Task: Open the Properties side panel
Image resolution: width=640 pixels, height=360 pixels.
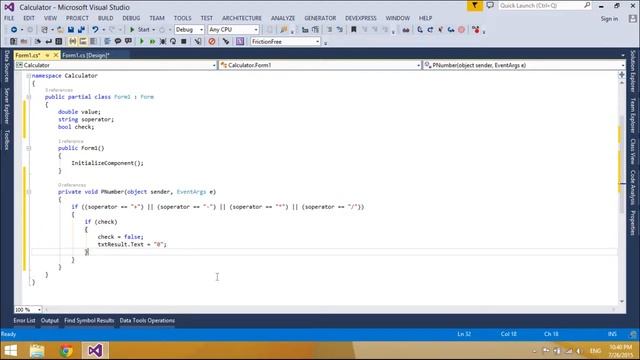Action: [633, 223]
